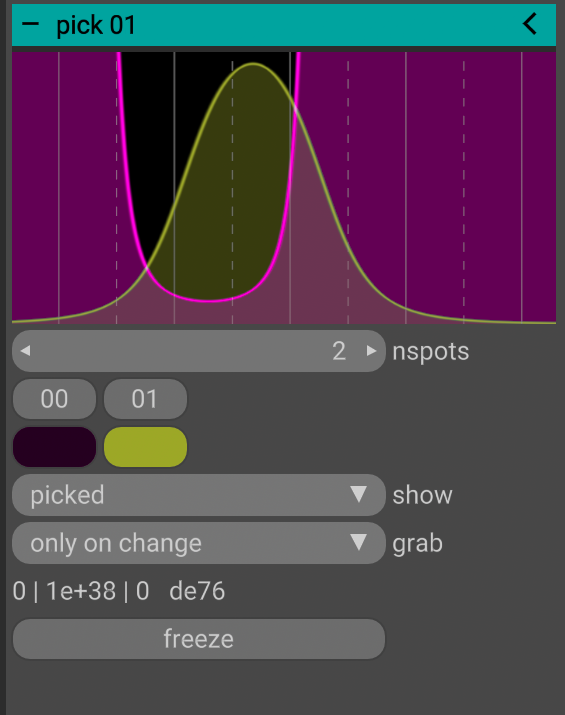This screenshot has height=715, width=565.
Task: Open the grab dropdown set to only on change
Action: [x=198, y=543]
